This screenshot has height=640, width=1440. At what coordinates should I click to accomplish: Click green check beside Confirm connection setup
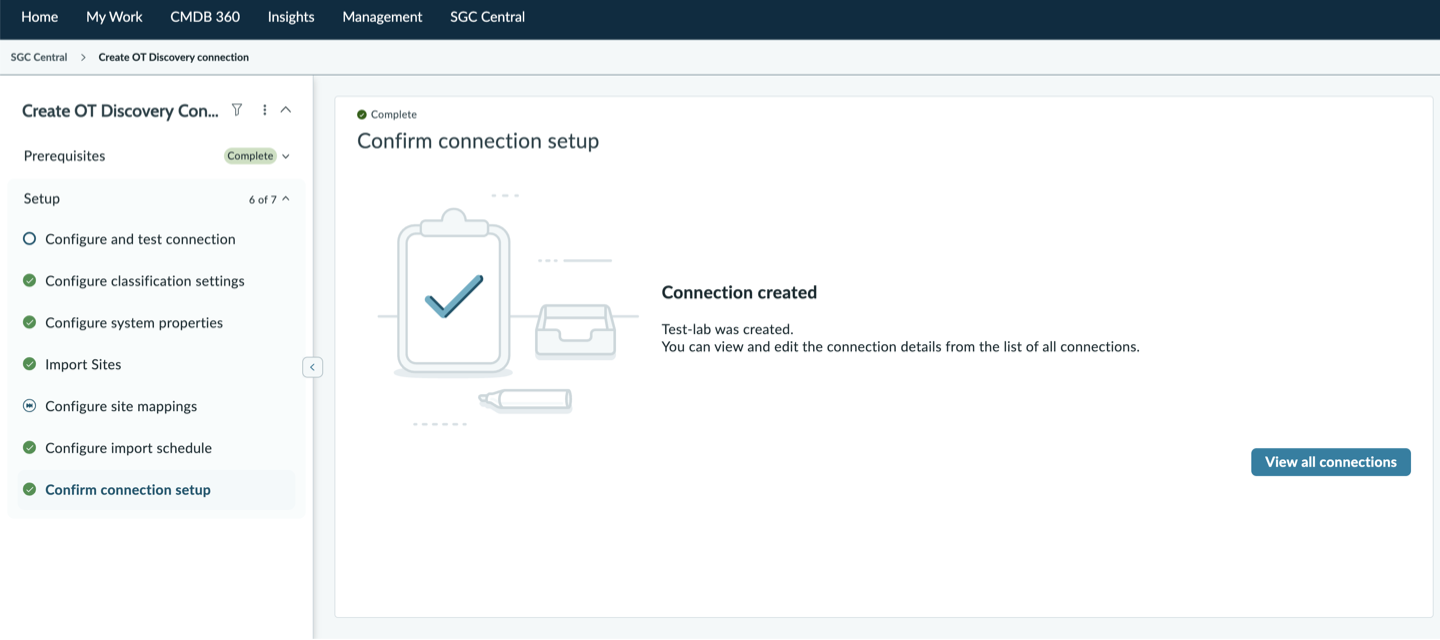[29, 490]
